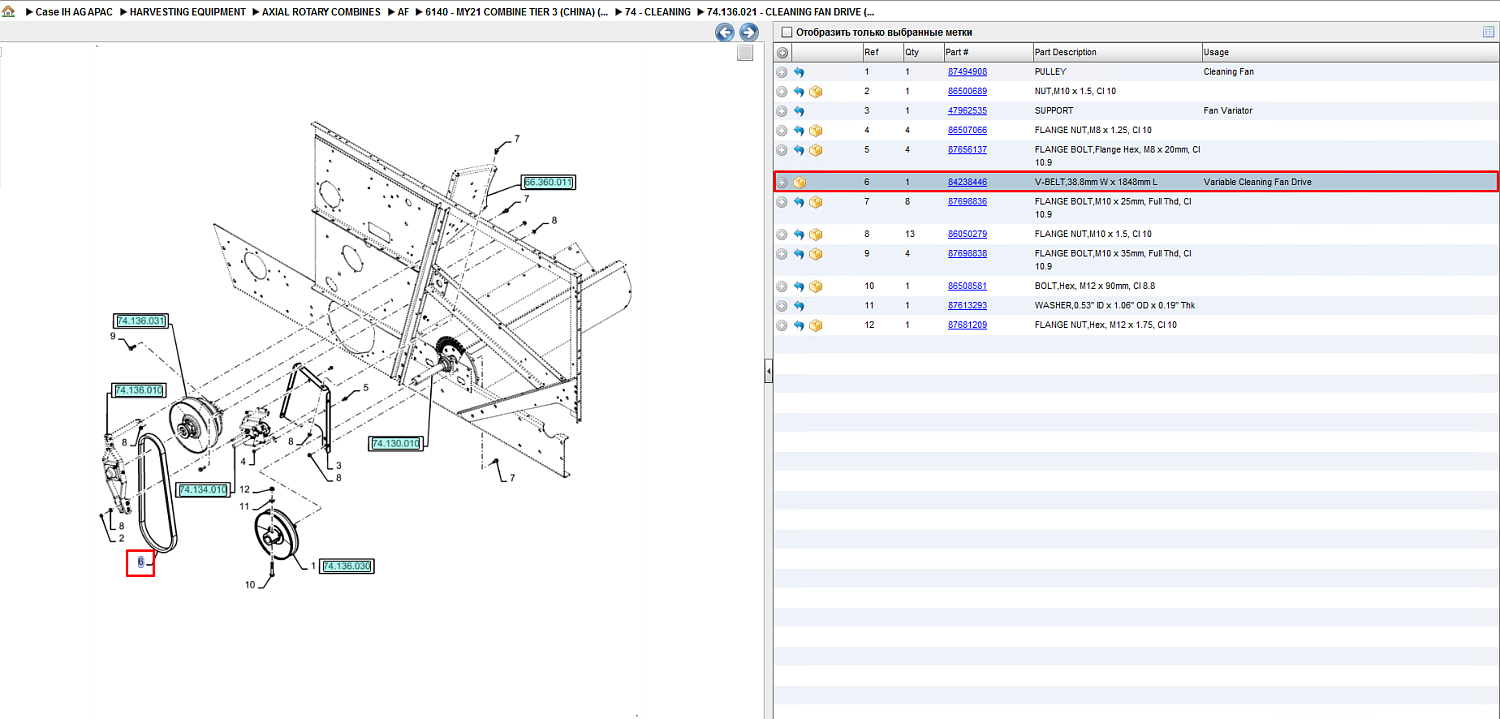Click the small square button above the diagram

coord(745,53)
